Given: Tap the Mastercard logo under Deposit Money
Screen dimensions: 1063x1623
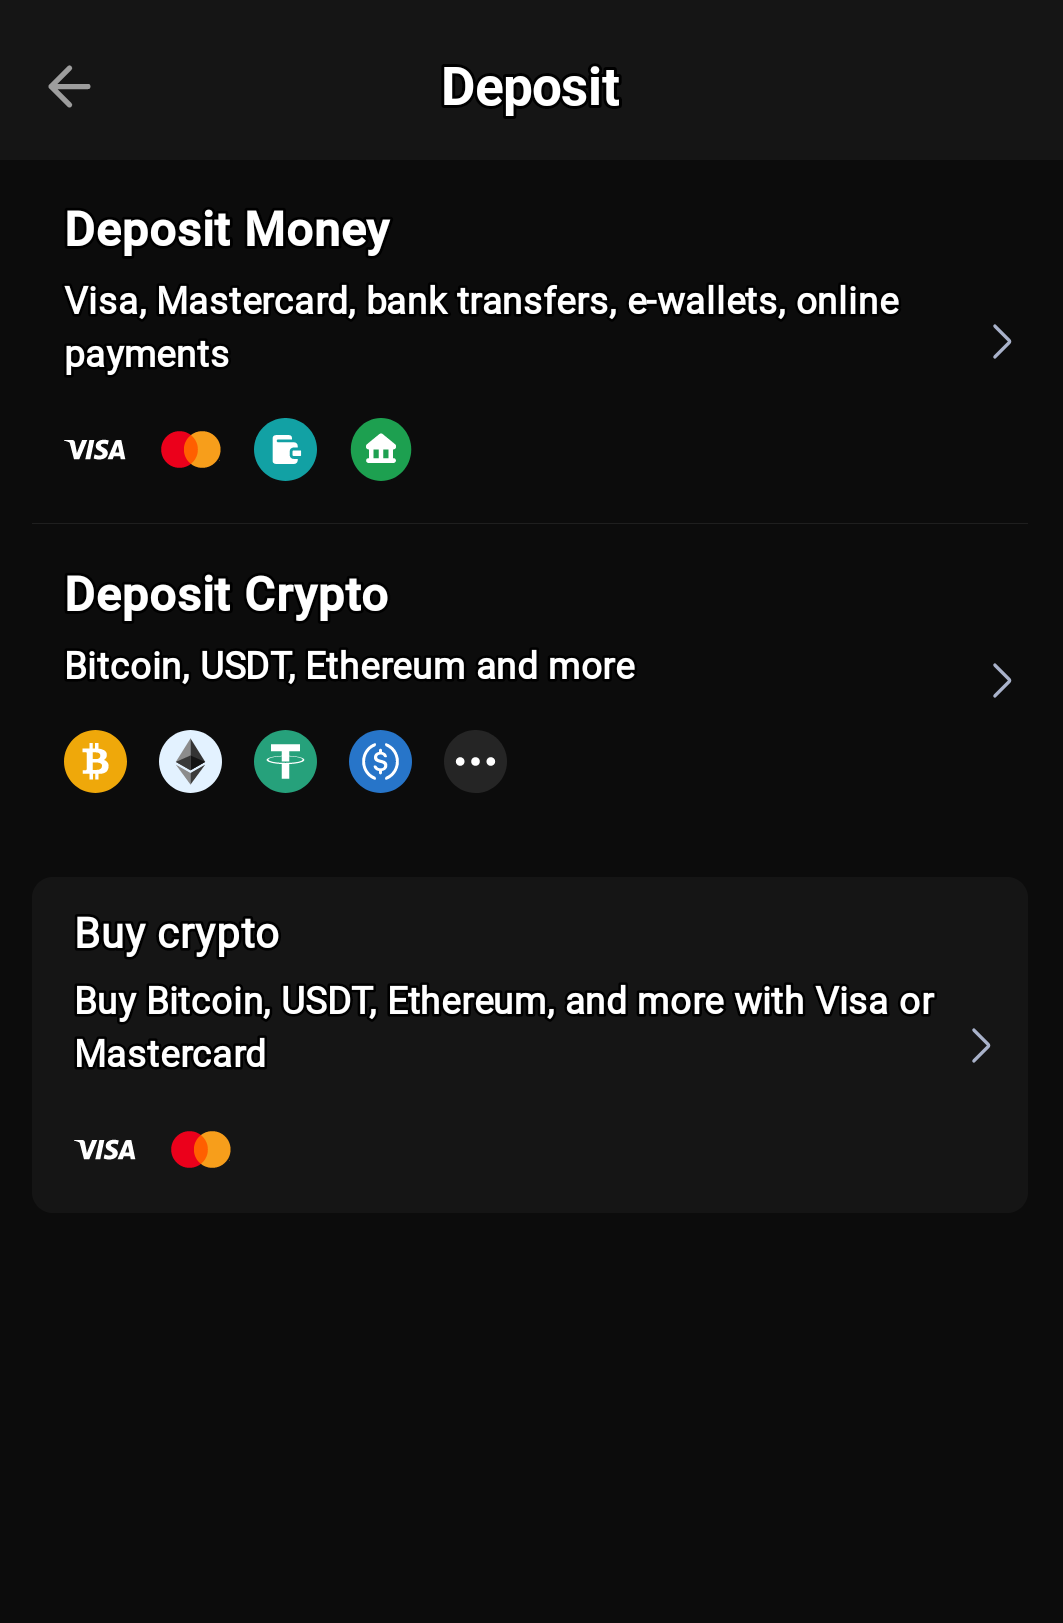Looking at the screenshot, I should (191, 450).
